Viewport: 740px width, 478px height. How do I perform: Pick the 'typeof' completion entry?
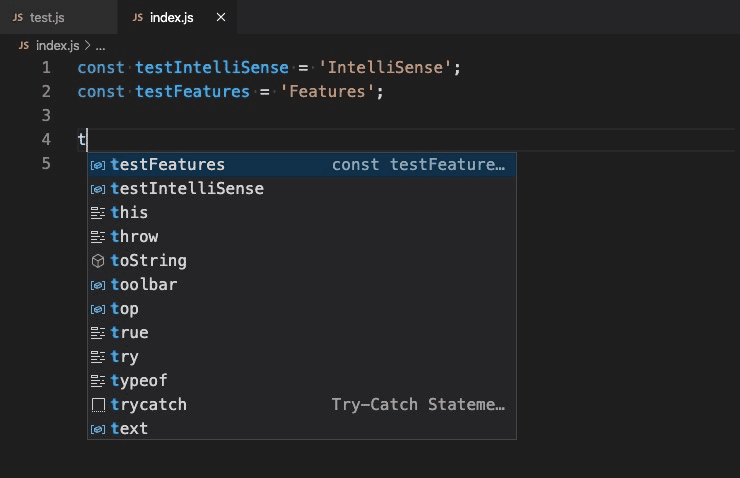coord(139,381)
